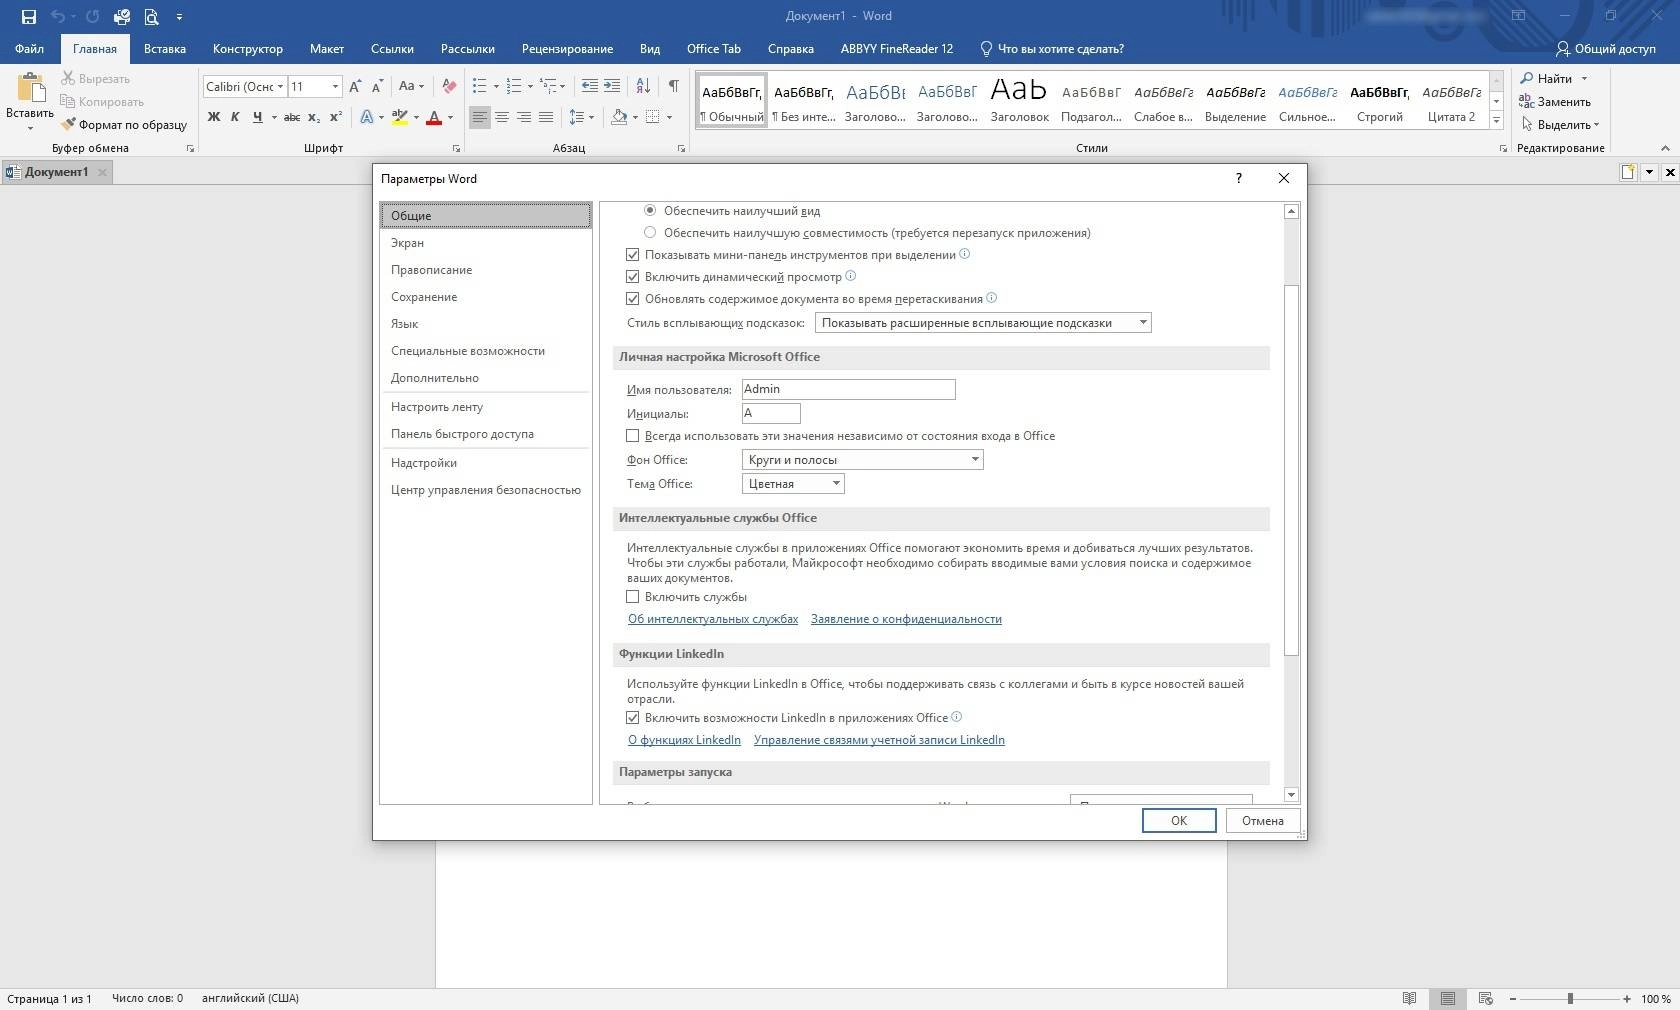Justify text alignment icon
Viewport: 1680px width, 1010px height.
546,117
